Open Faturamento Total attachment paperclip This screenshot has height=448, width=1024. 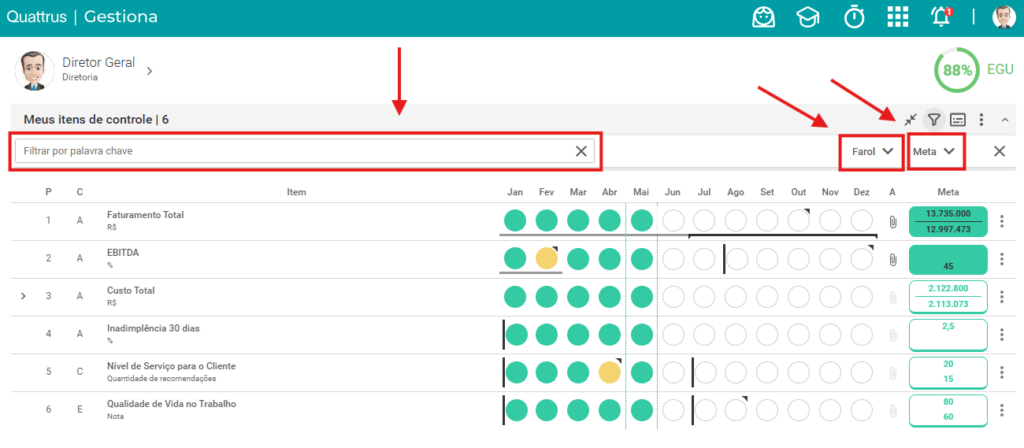pyautogui.click(x=892, y=221)
